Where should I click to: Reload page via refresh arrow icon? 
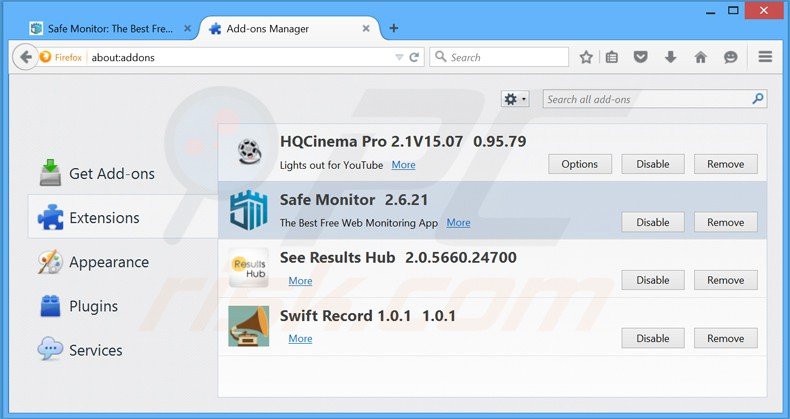[x=414, y=57]
